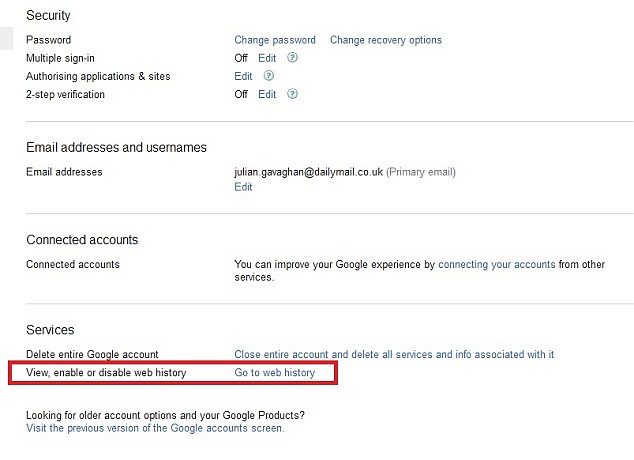Open the 2-step verification help icon
The image size is (634, 460).
point(292,94)
